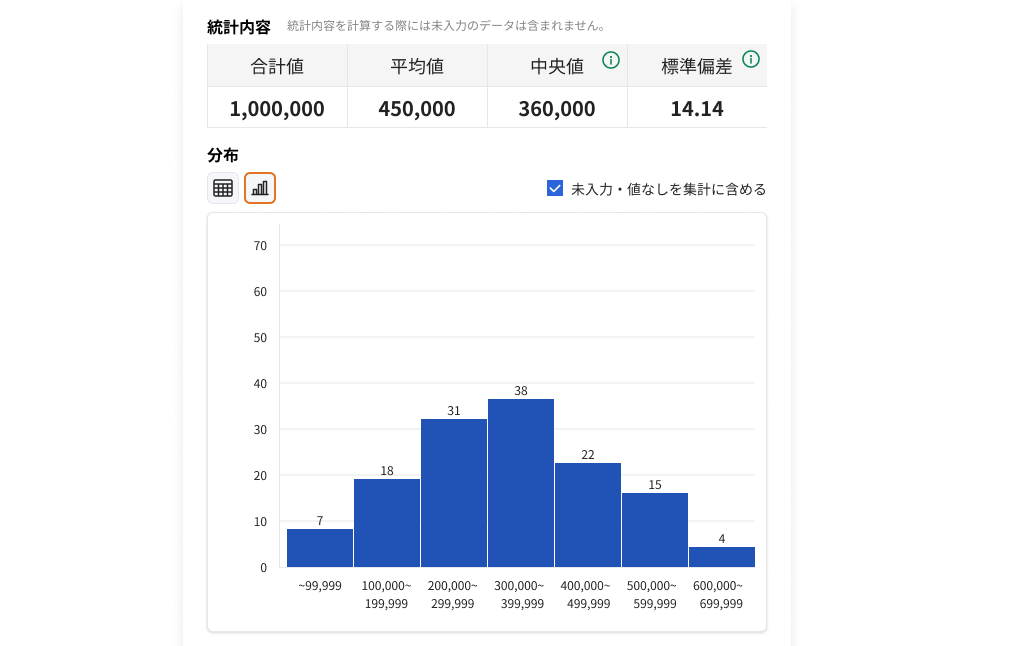Image resolution: width=1034 pixels, height=646 pixels.
Task: Click the green info circle beside 中央値
Action: point(610,60)
